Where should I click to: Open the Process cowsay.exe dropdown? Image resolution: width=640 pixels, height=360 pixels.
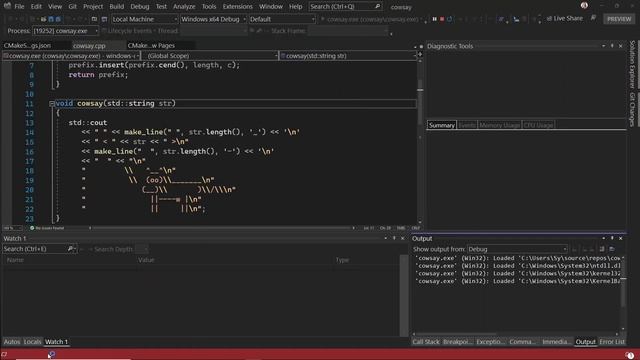[65, 31]
